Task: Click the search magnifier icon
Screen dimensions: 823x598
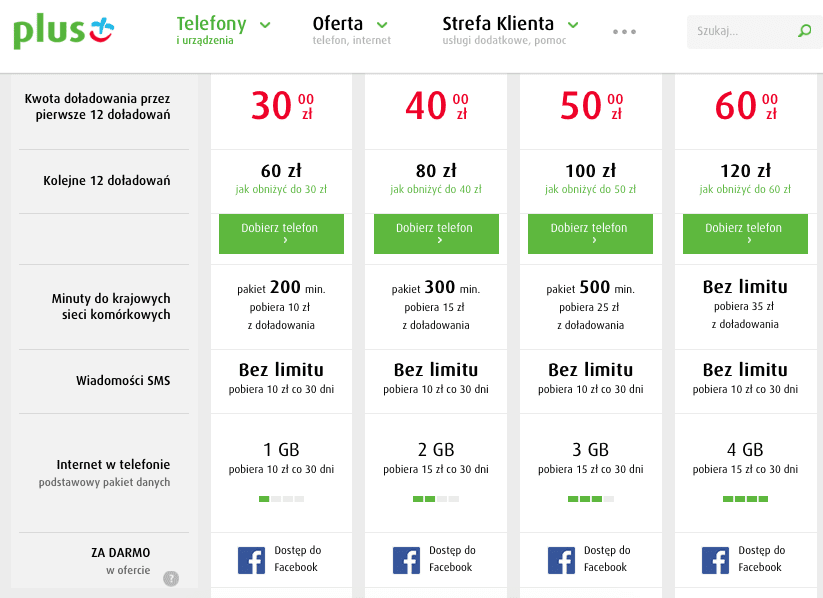Action: pyautogui.click(x=804, y=32)
